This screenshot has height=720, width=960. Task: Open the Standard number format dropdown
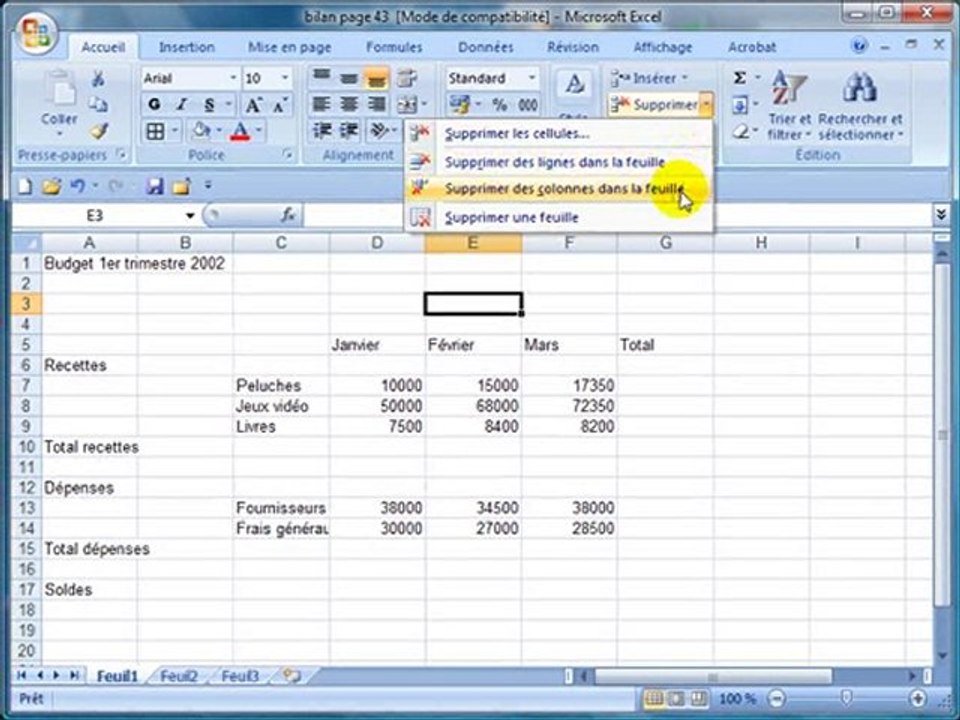(532, 78)
